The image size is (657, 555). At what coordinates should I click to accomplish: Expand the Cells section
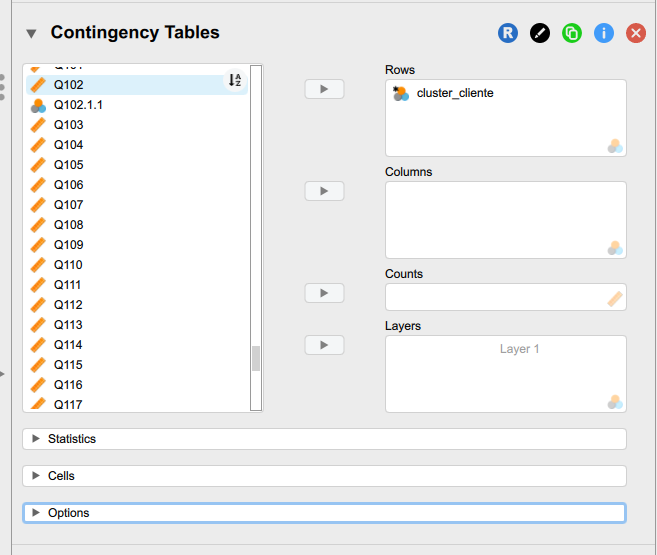[61, 476]
